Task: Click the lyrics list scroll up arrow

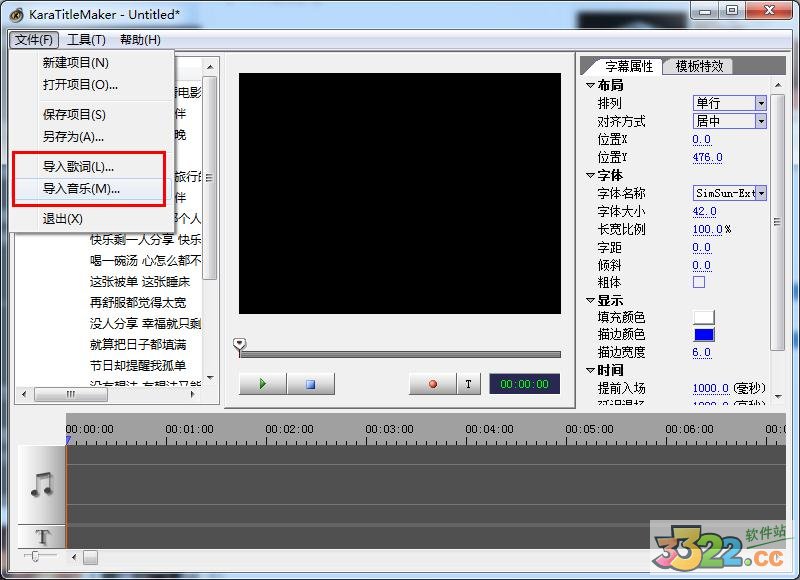Action: 210,67
